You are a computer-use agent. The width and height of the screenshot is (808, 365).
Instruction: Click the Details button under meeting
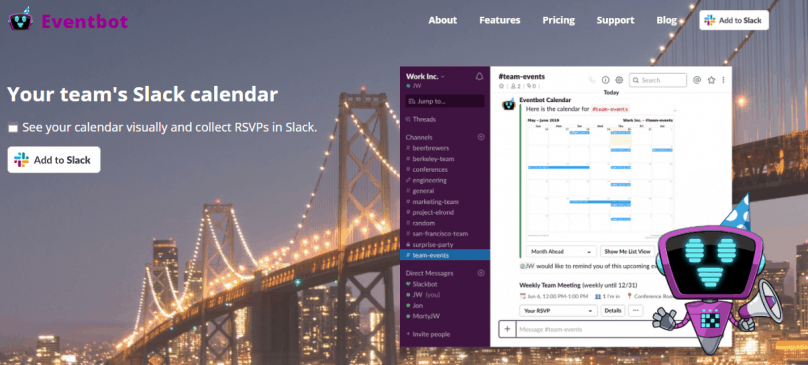(x=613, y=311)
